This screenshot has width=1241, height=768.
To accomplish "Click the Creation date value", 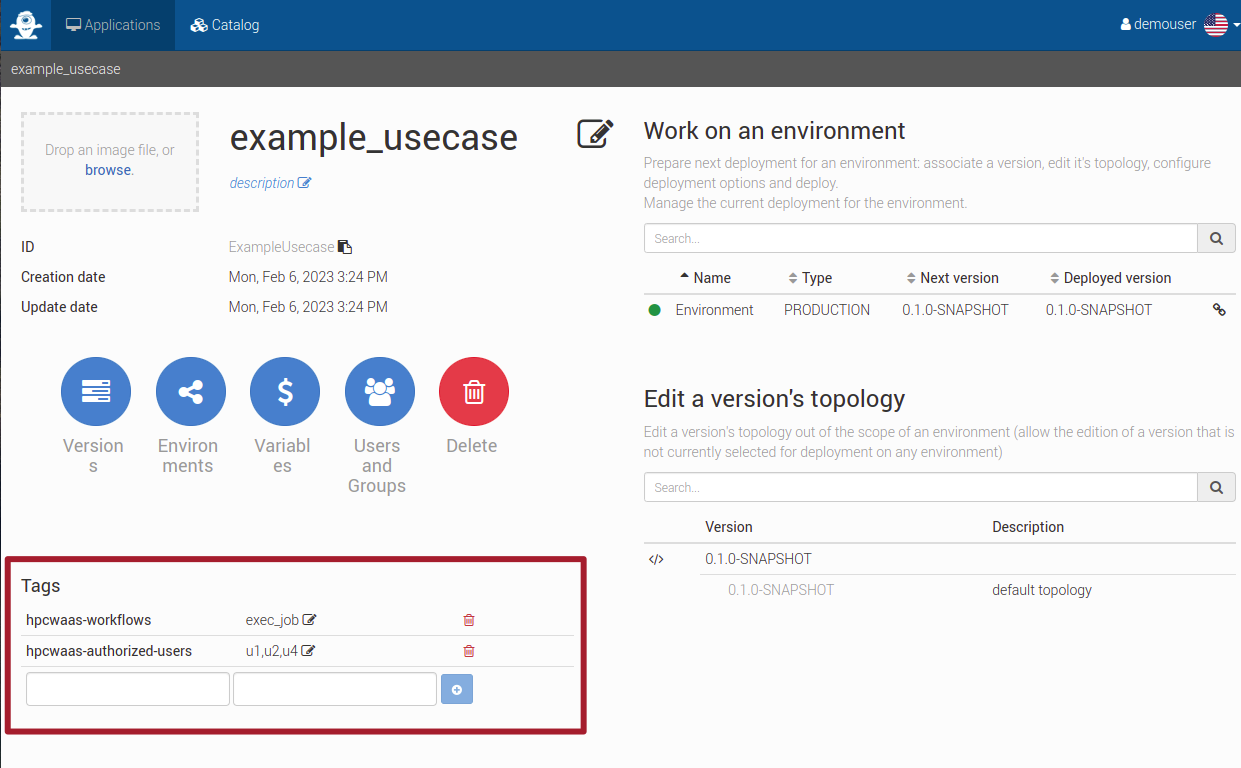I will click(x=308, y=277).
